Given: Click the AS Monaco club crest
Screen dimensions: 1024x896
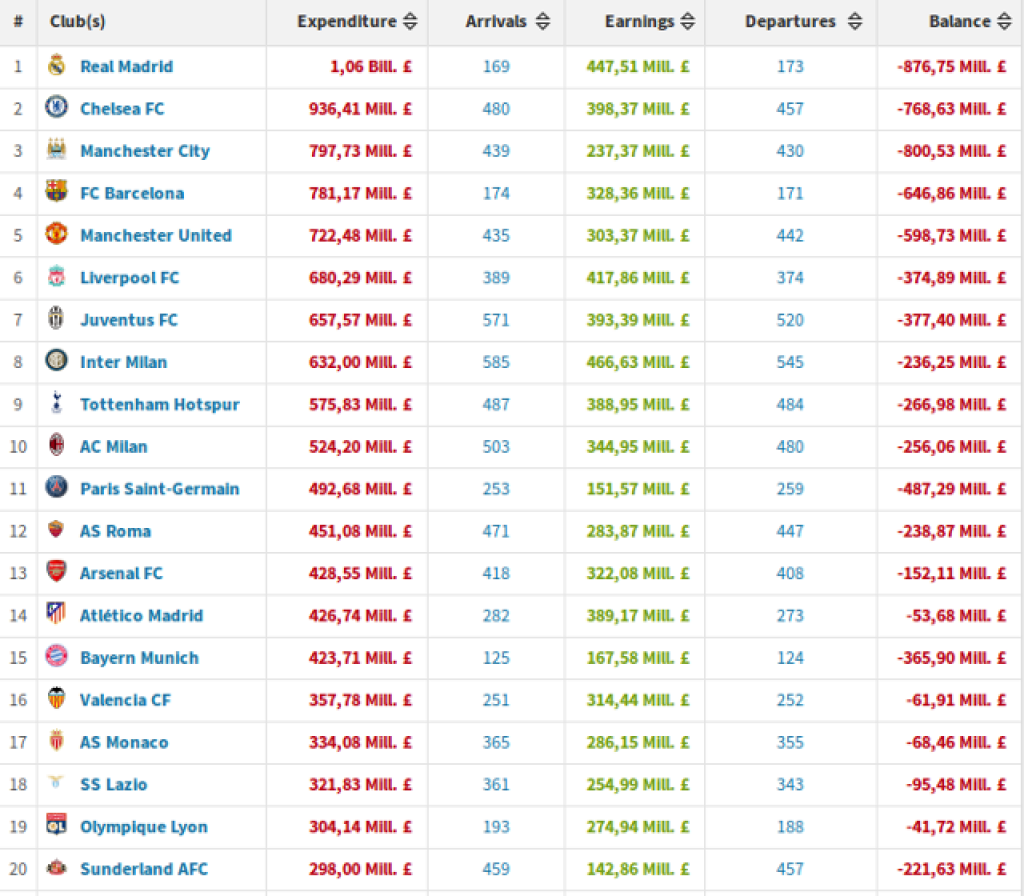Looking at the screenshot, I should (x=57, y=741).
